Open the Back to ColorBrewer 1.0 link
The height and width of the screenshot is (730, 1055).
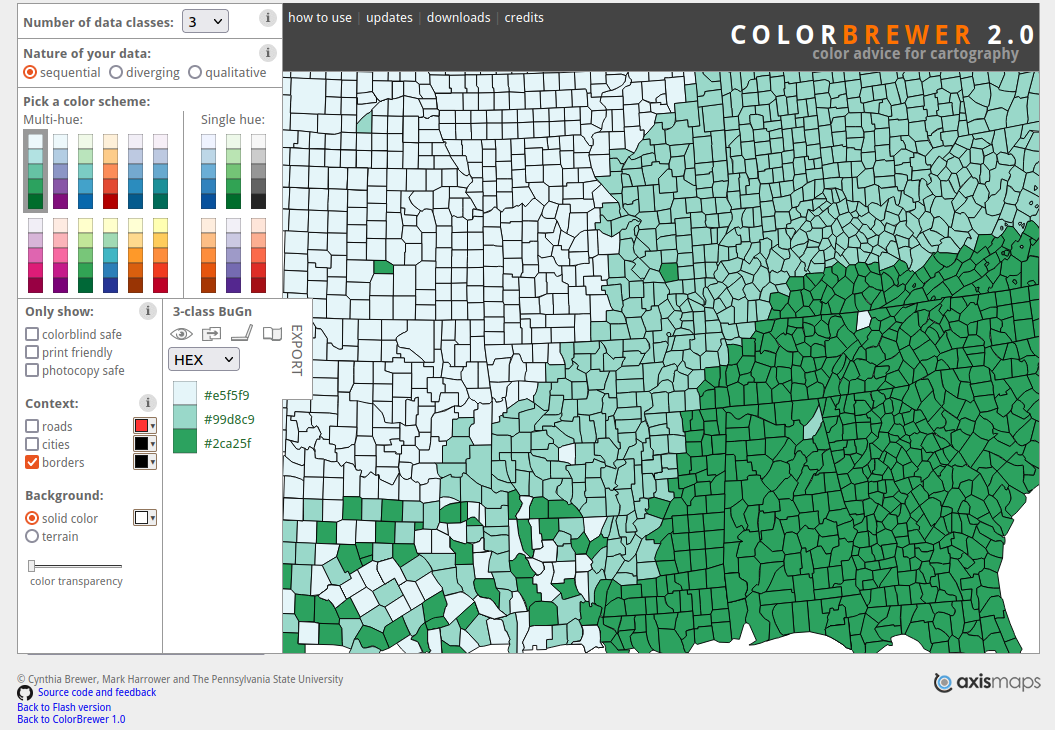tap(70, 718)
